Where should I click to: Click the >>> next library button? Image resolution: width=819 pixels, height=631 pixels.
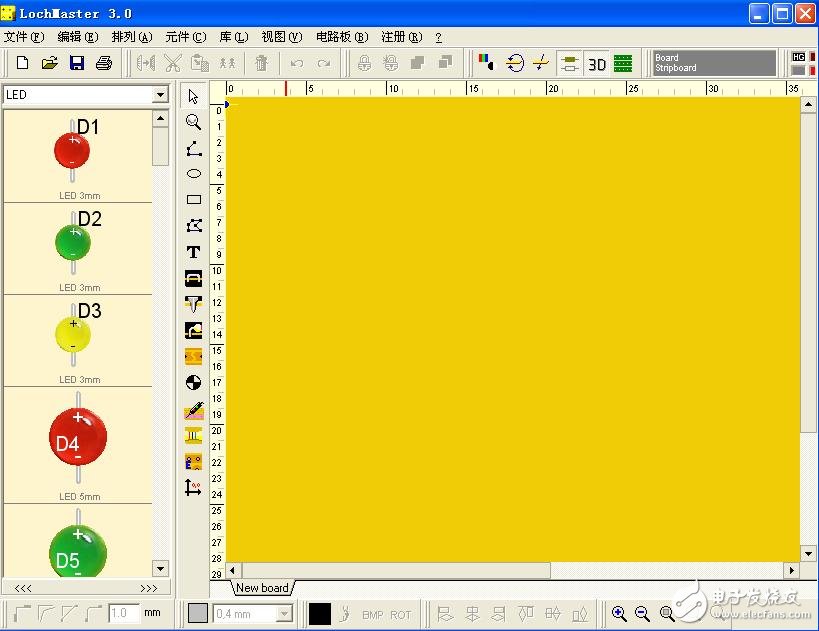point(148,588)
